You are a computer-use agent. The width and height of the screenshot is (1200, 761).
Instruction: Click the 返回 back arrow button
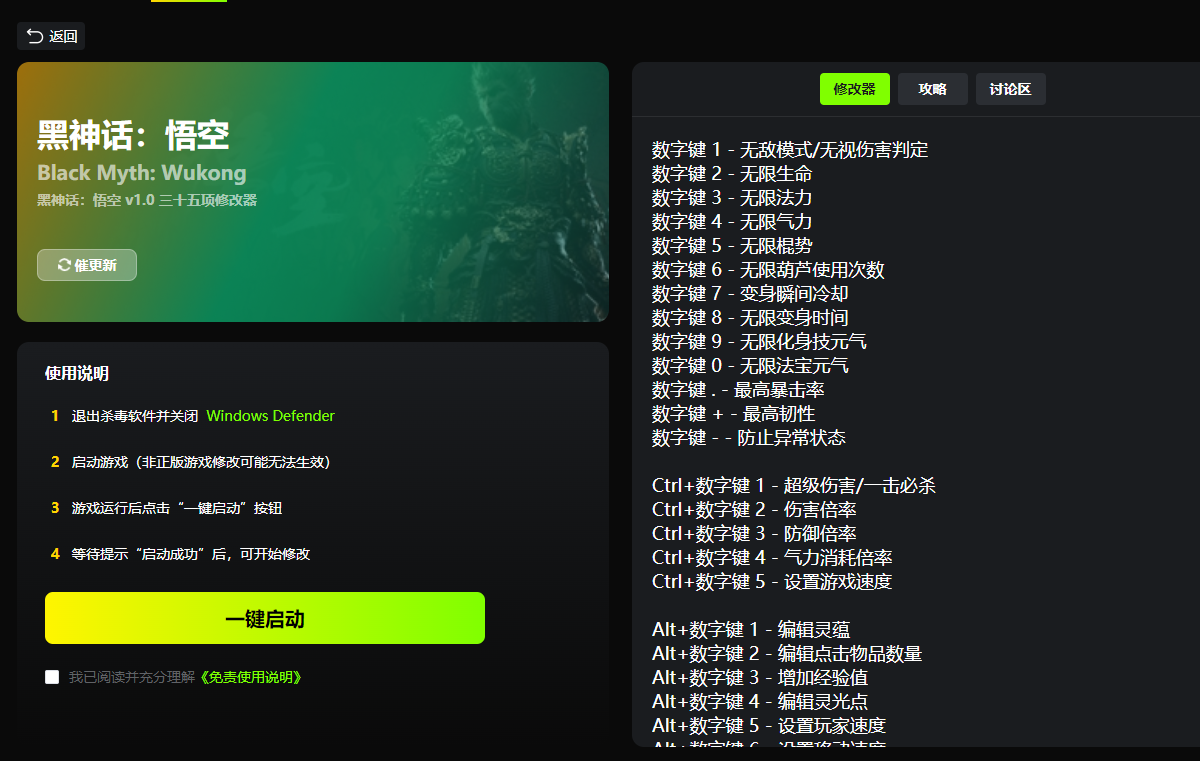(x=51, y=36)
